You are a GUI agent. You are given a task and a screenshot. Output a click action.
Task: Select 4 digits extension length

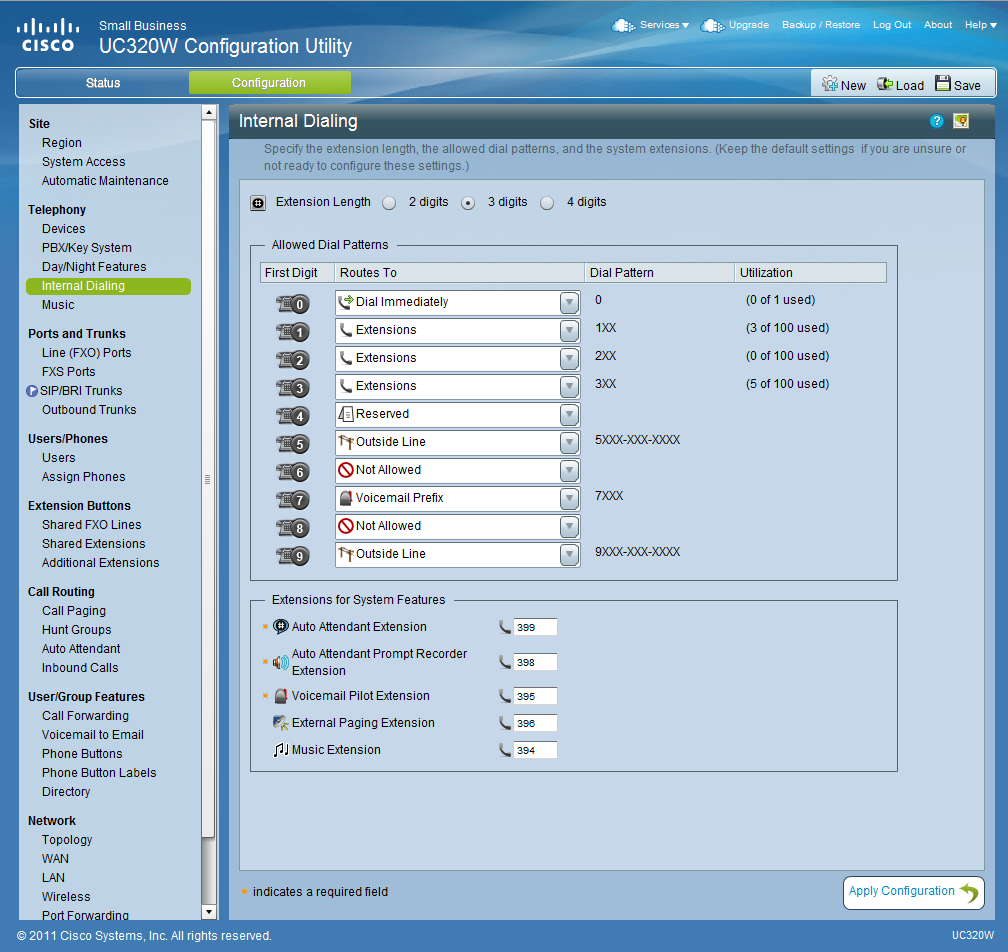tap(547, 203)
